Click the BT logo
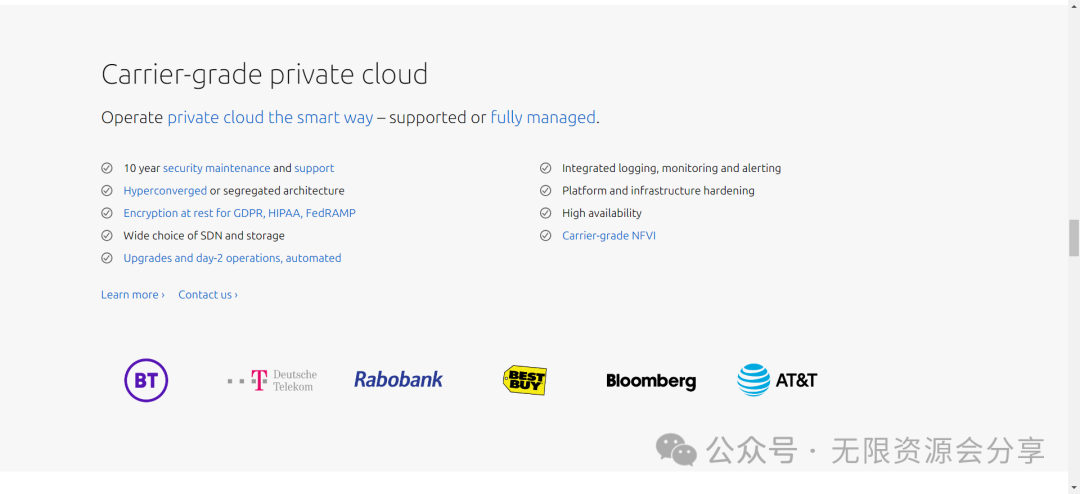Image resolution: width=1080 pixels, height=494 pixels. (146, 380)
